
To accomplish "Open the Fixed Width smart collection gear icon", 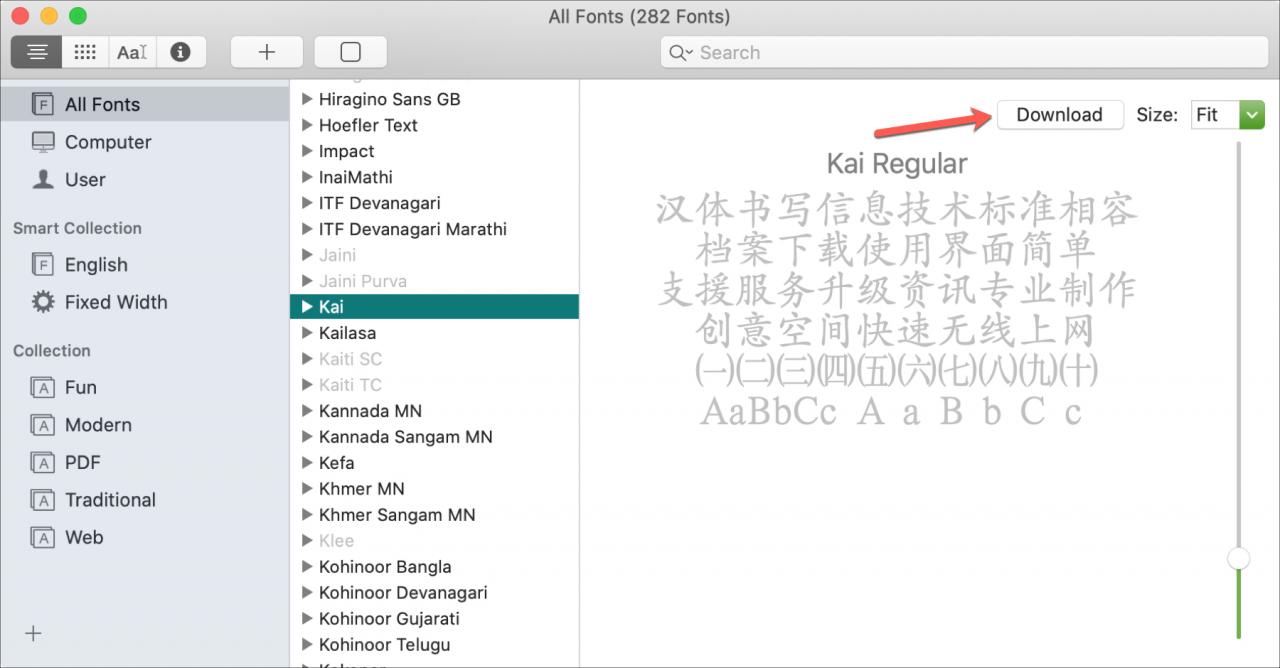I will coord(43,302).
